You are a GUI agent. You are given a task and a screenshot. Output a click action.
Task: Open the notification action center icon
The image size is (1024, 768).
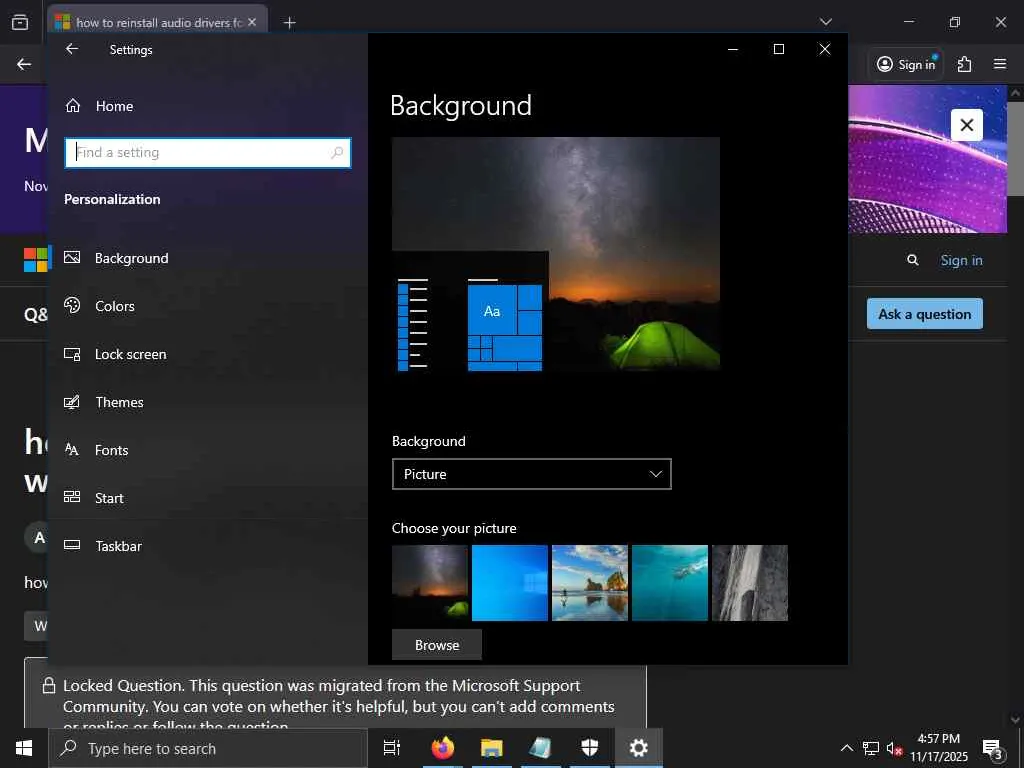point(993,748)
